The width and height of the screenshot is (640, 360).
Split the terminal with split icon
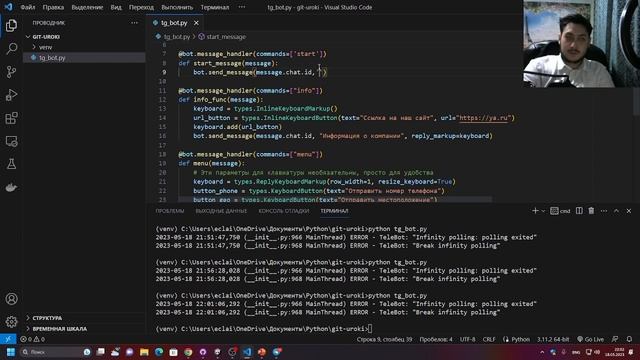579,211
